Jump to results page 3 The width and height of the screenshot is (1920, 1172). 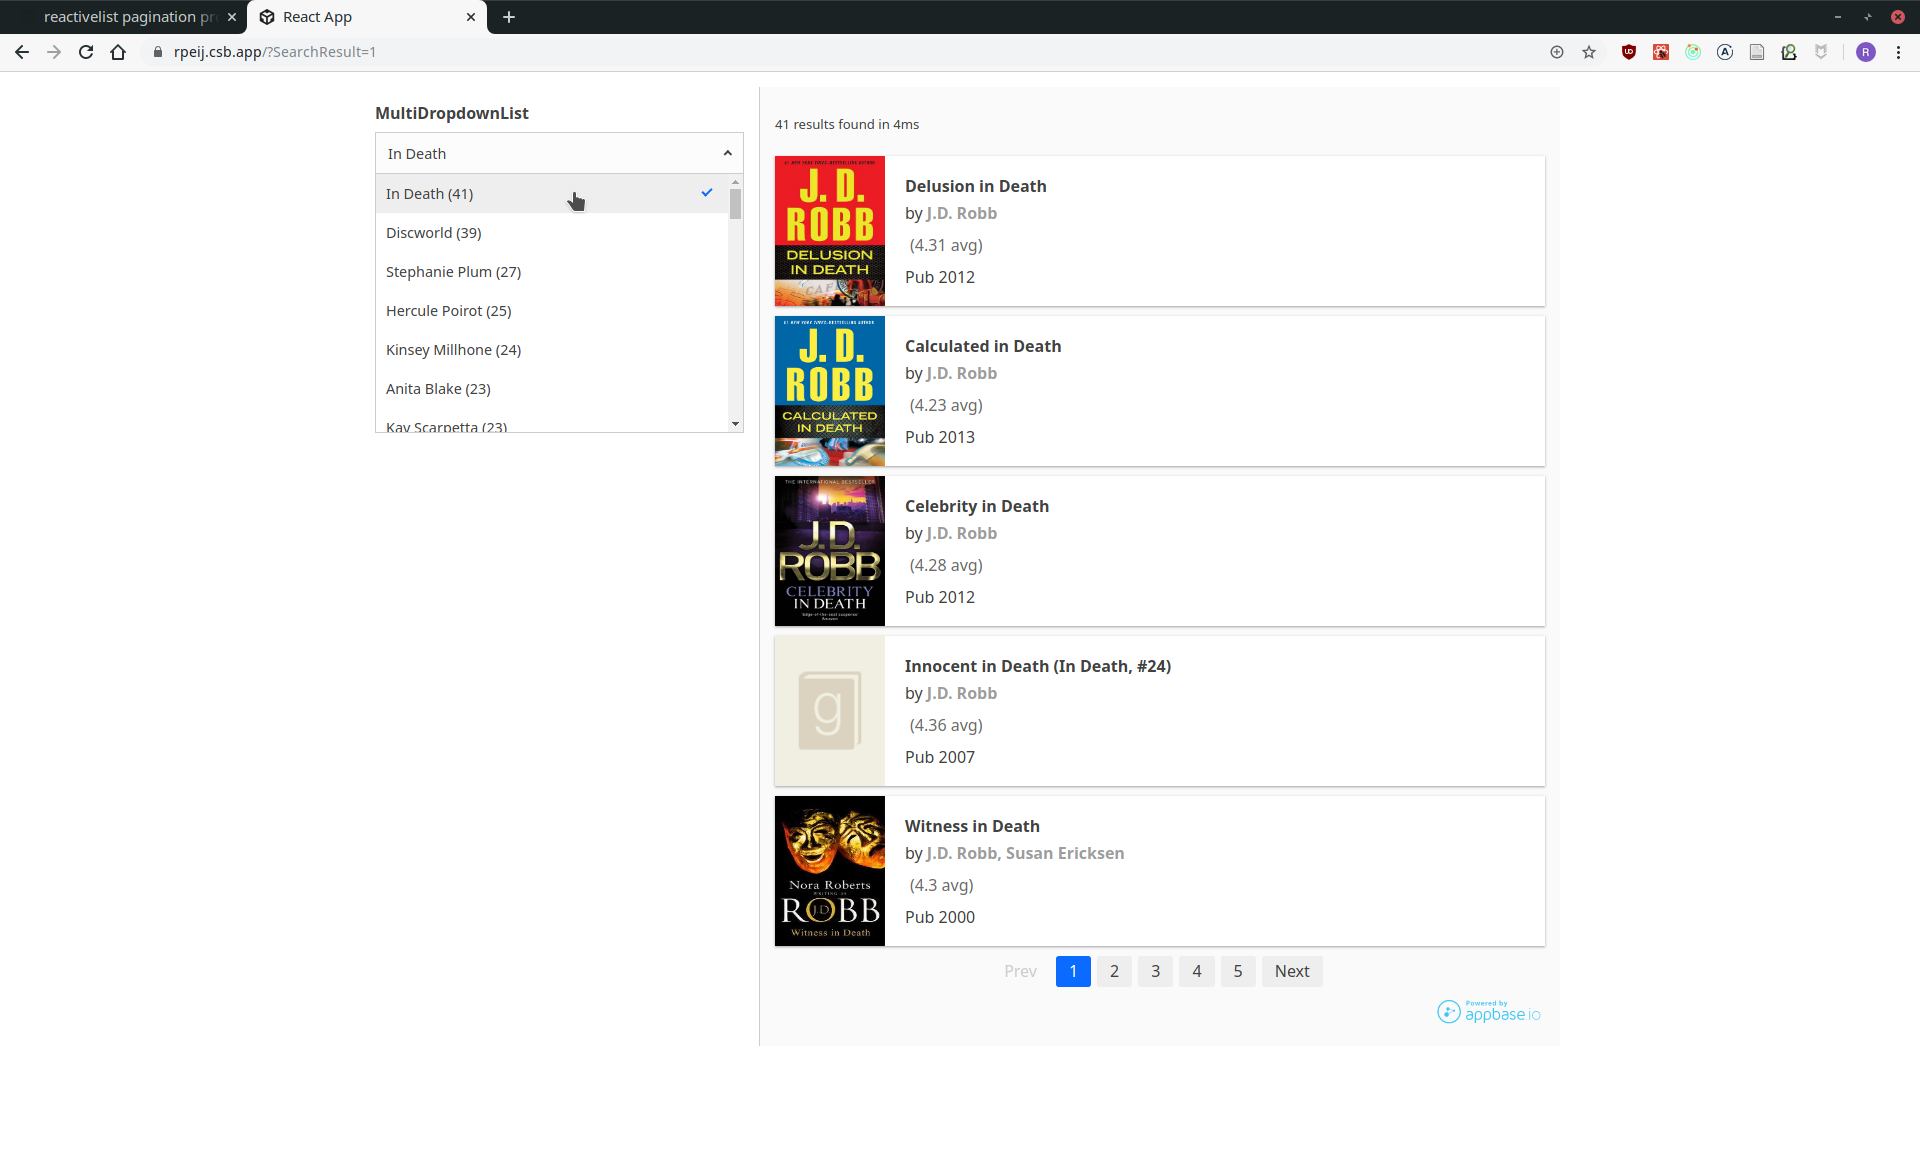[x=1155, y=971]
